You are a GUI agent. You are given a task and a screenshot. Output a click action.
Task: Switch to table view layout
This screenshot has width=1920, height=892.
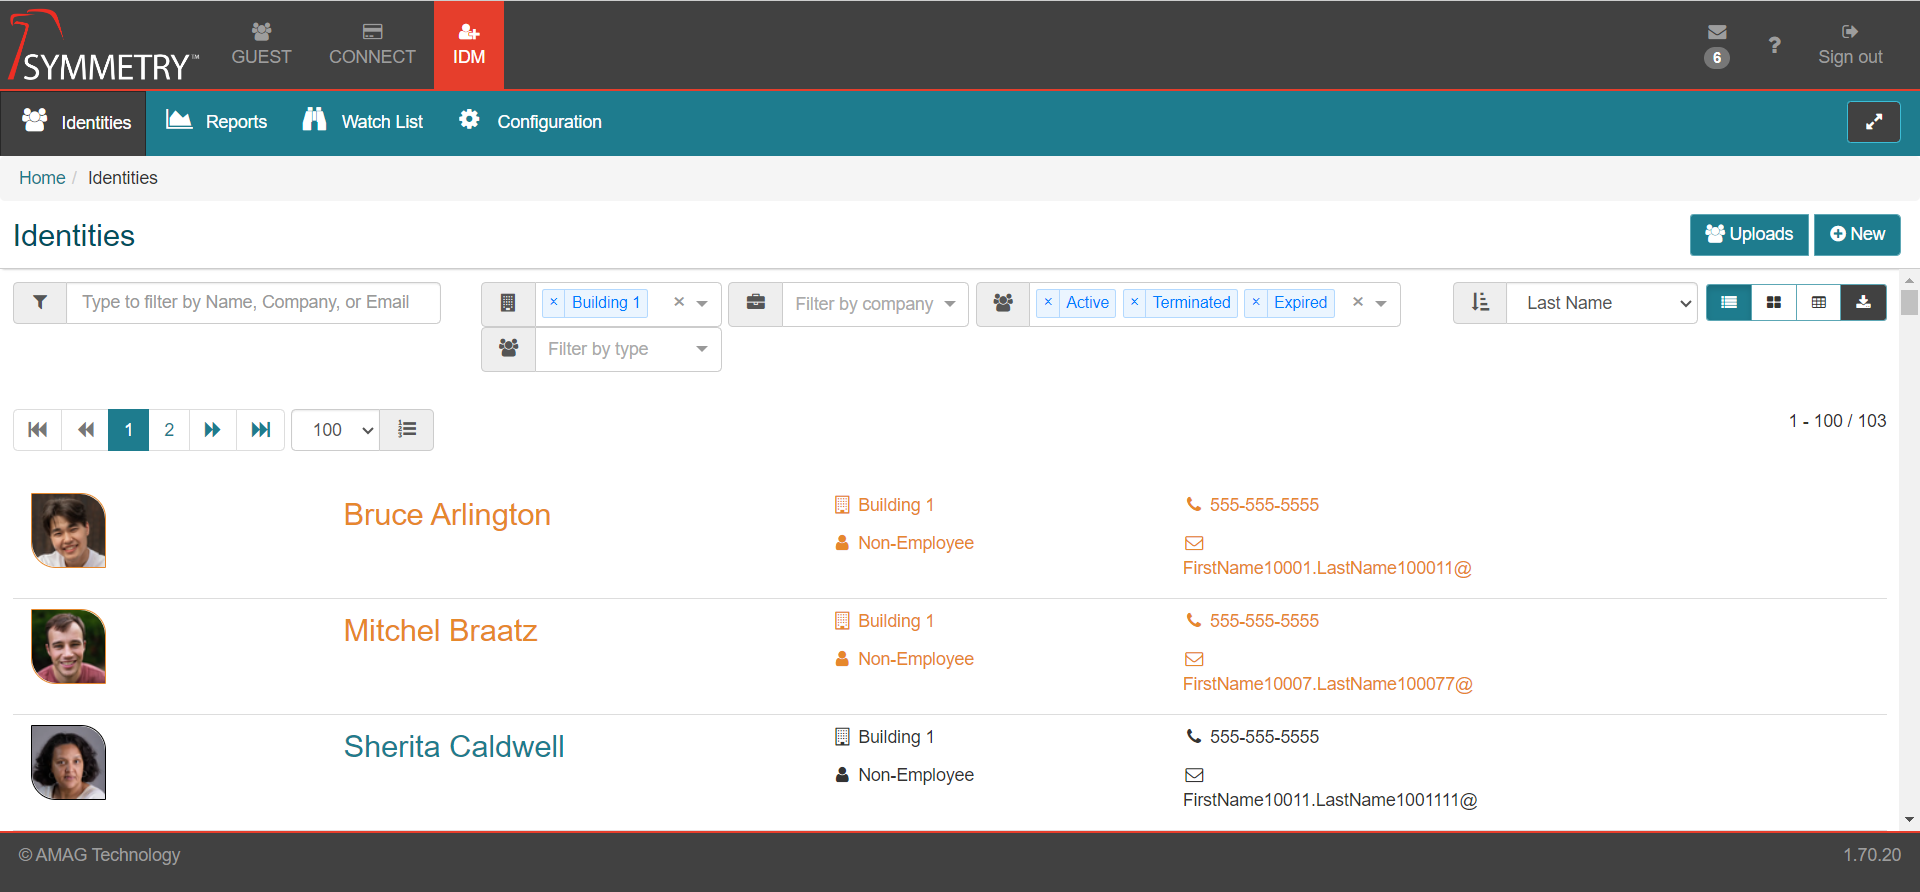point(1819,303)
